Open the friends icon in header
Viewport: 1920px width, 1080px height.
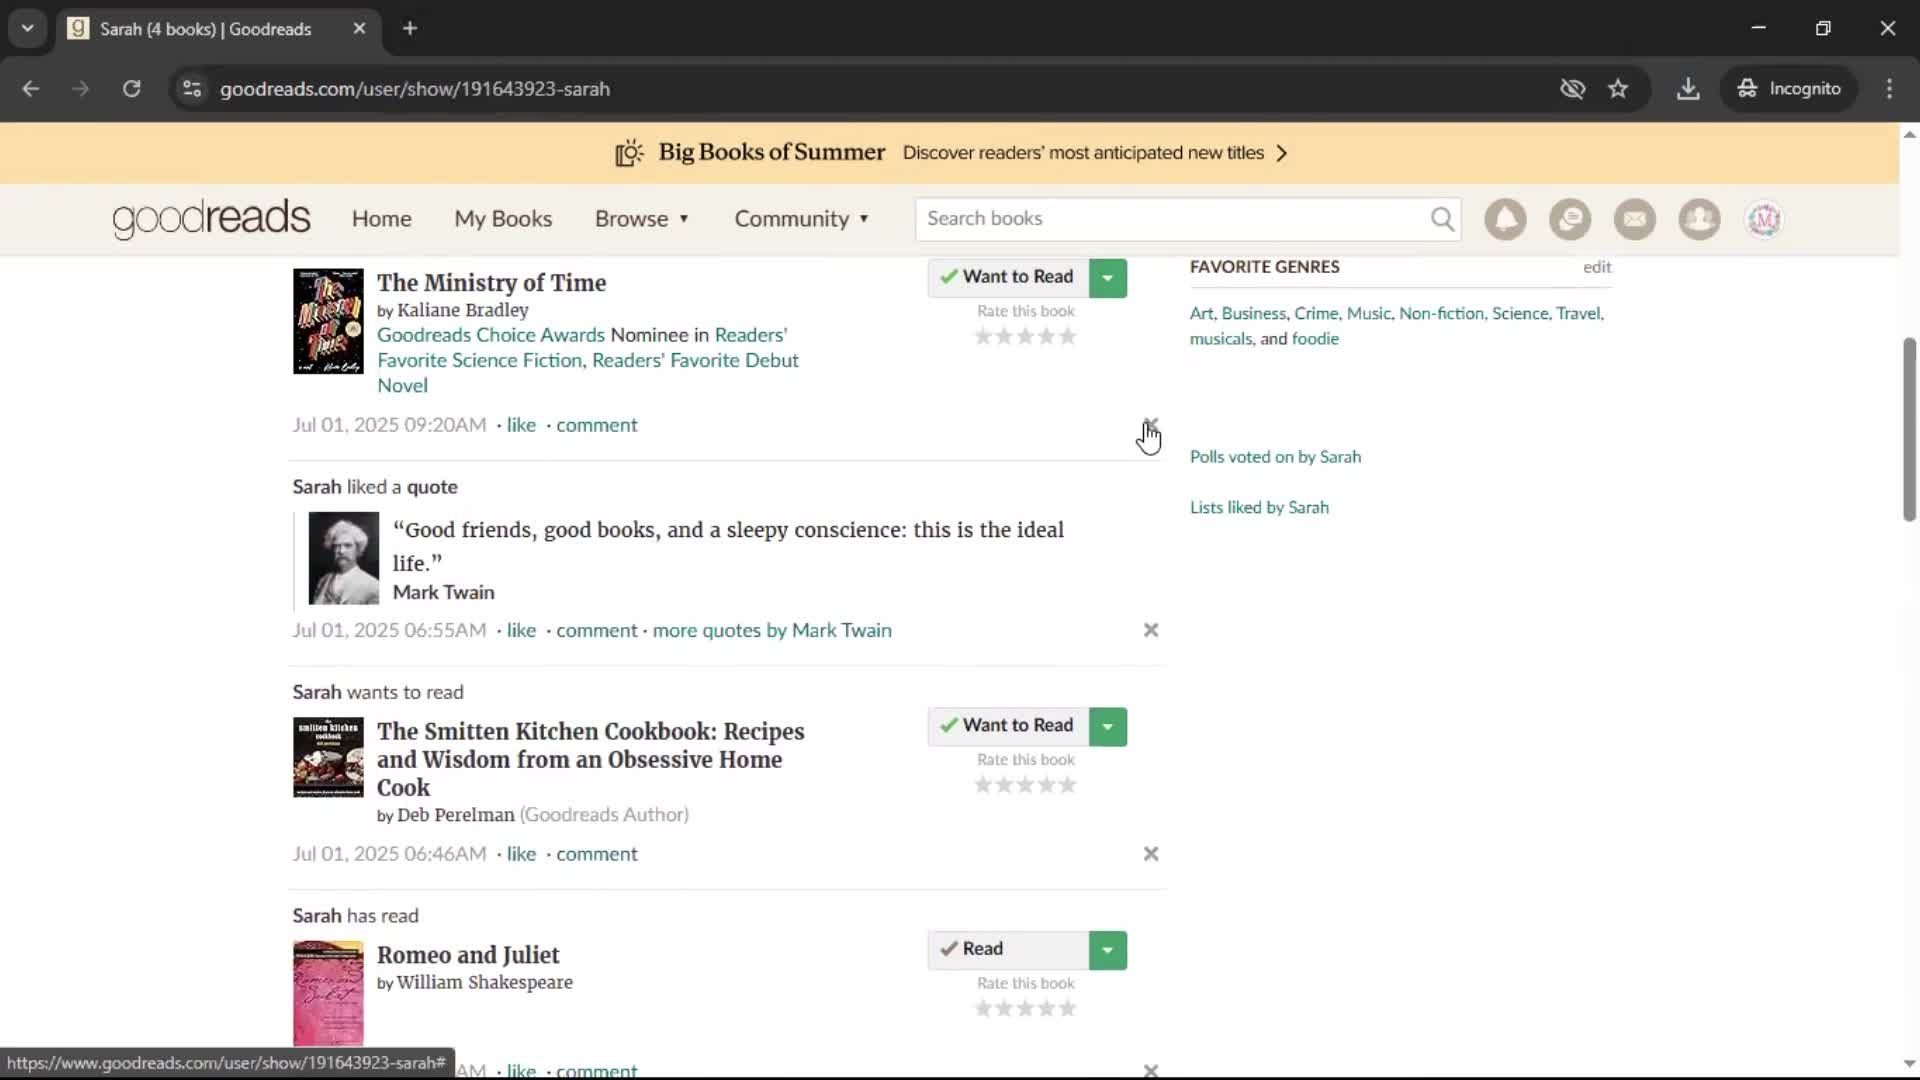point(1699,219)
